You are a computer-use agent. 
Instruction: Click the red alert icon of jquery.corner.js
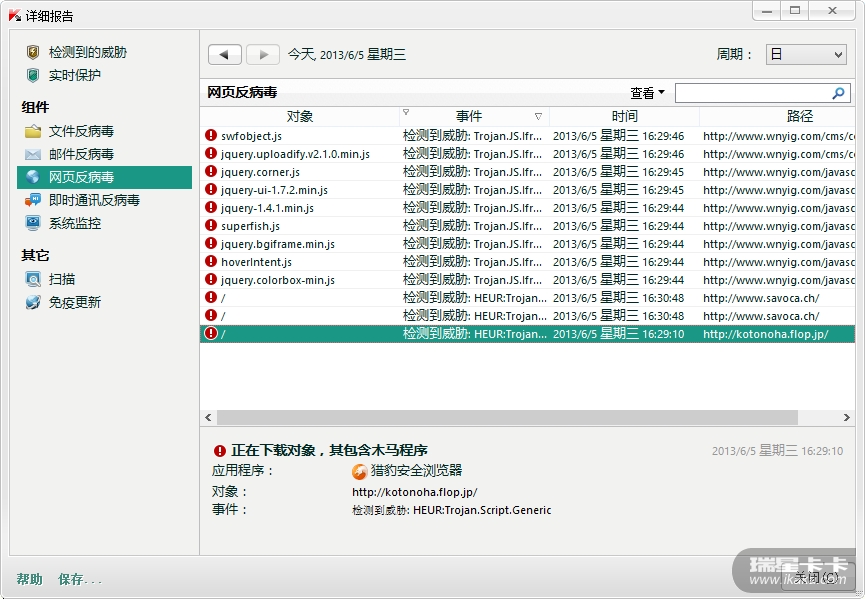point(211,171)
